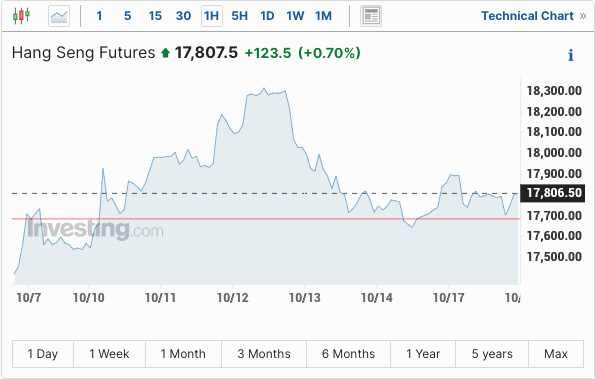Click the 17,700.00 axis label

(x=554, y=216)
